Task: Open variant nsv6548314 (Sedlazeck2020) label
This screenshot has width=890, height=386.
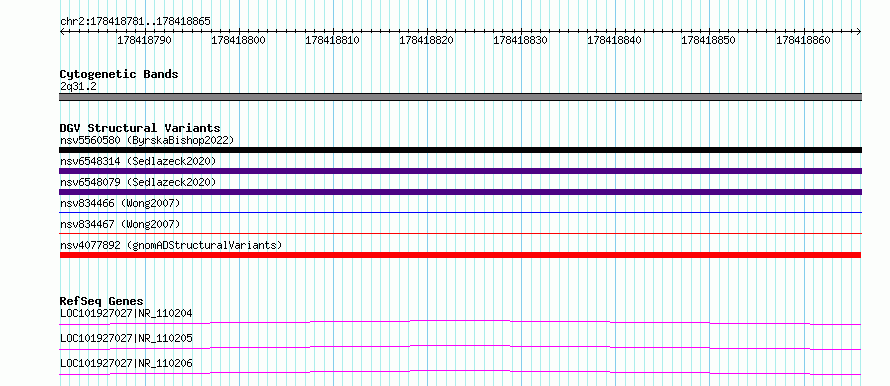Action: point(138,161)
